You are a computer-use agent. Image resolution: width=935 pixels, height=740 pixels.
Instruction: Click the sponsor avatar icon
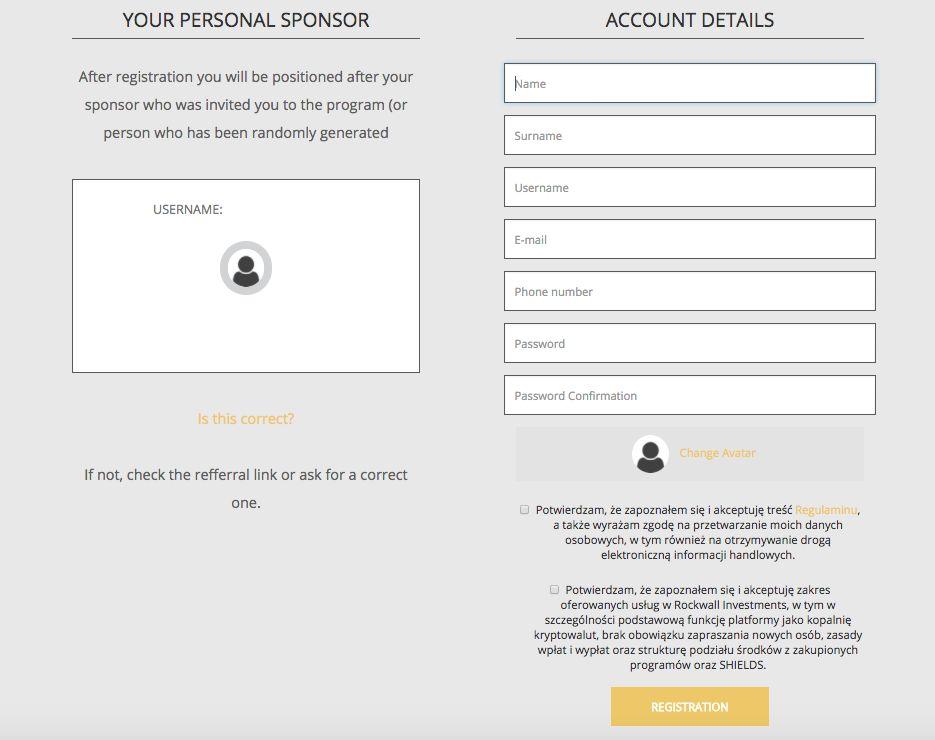click(246, 268)
